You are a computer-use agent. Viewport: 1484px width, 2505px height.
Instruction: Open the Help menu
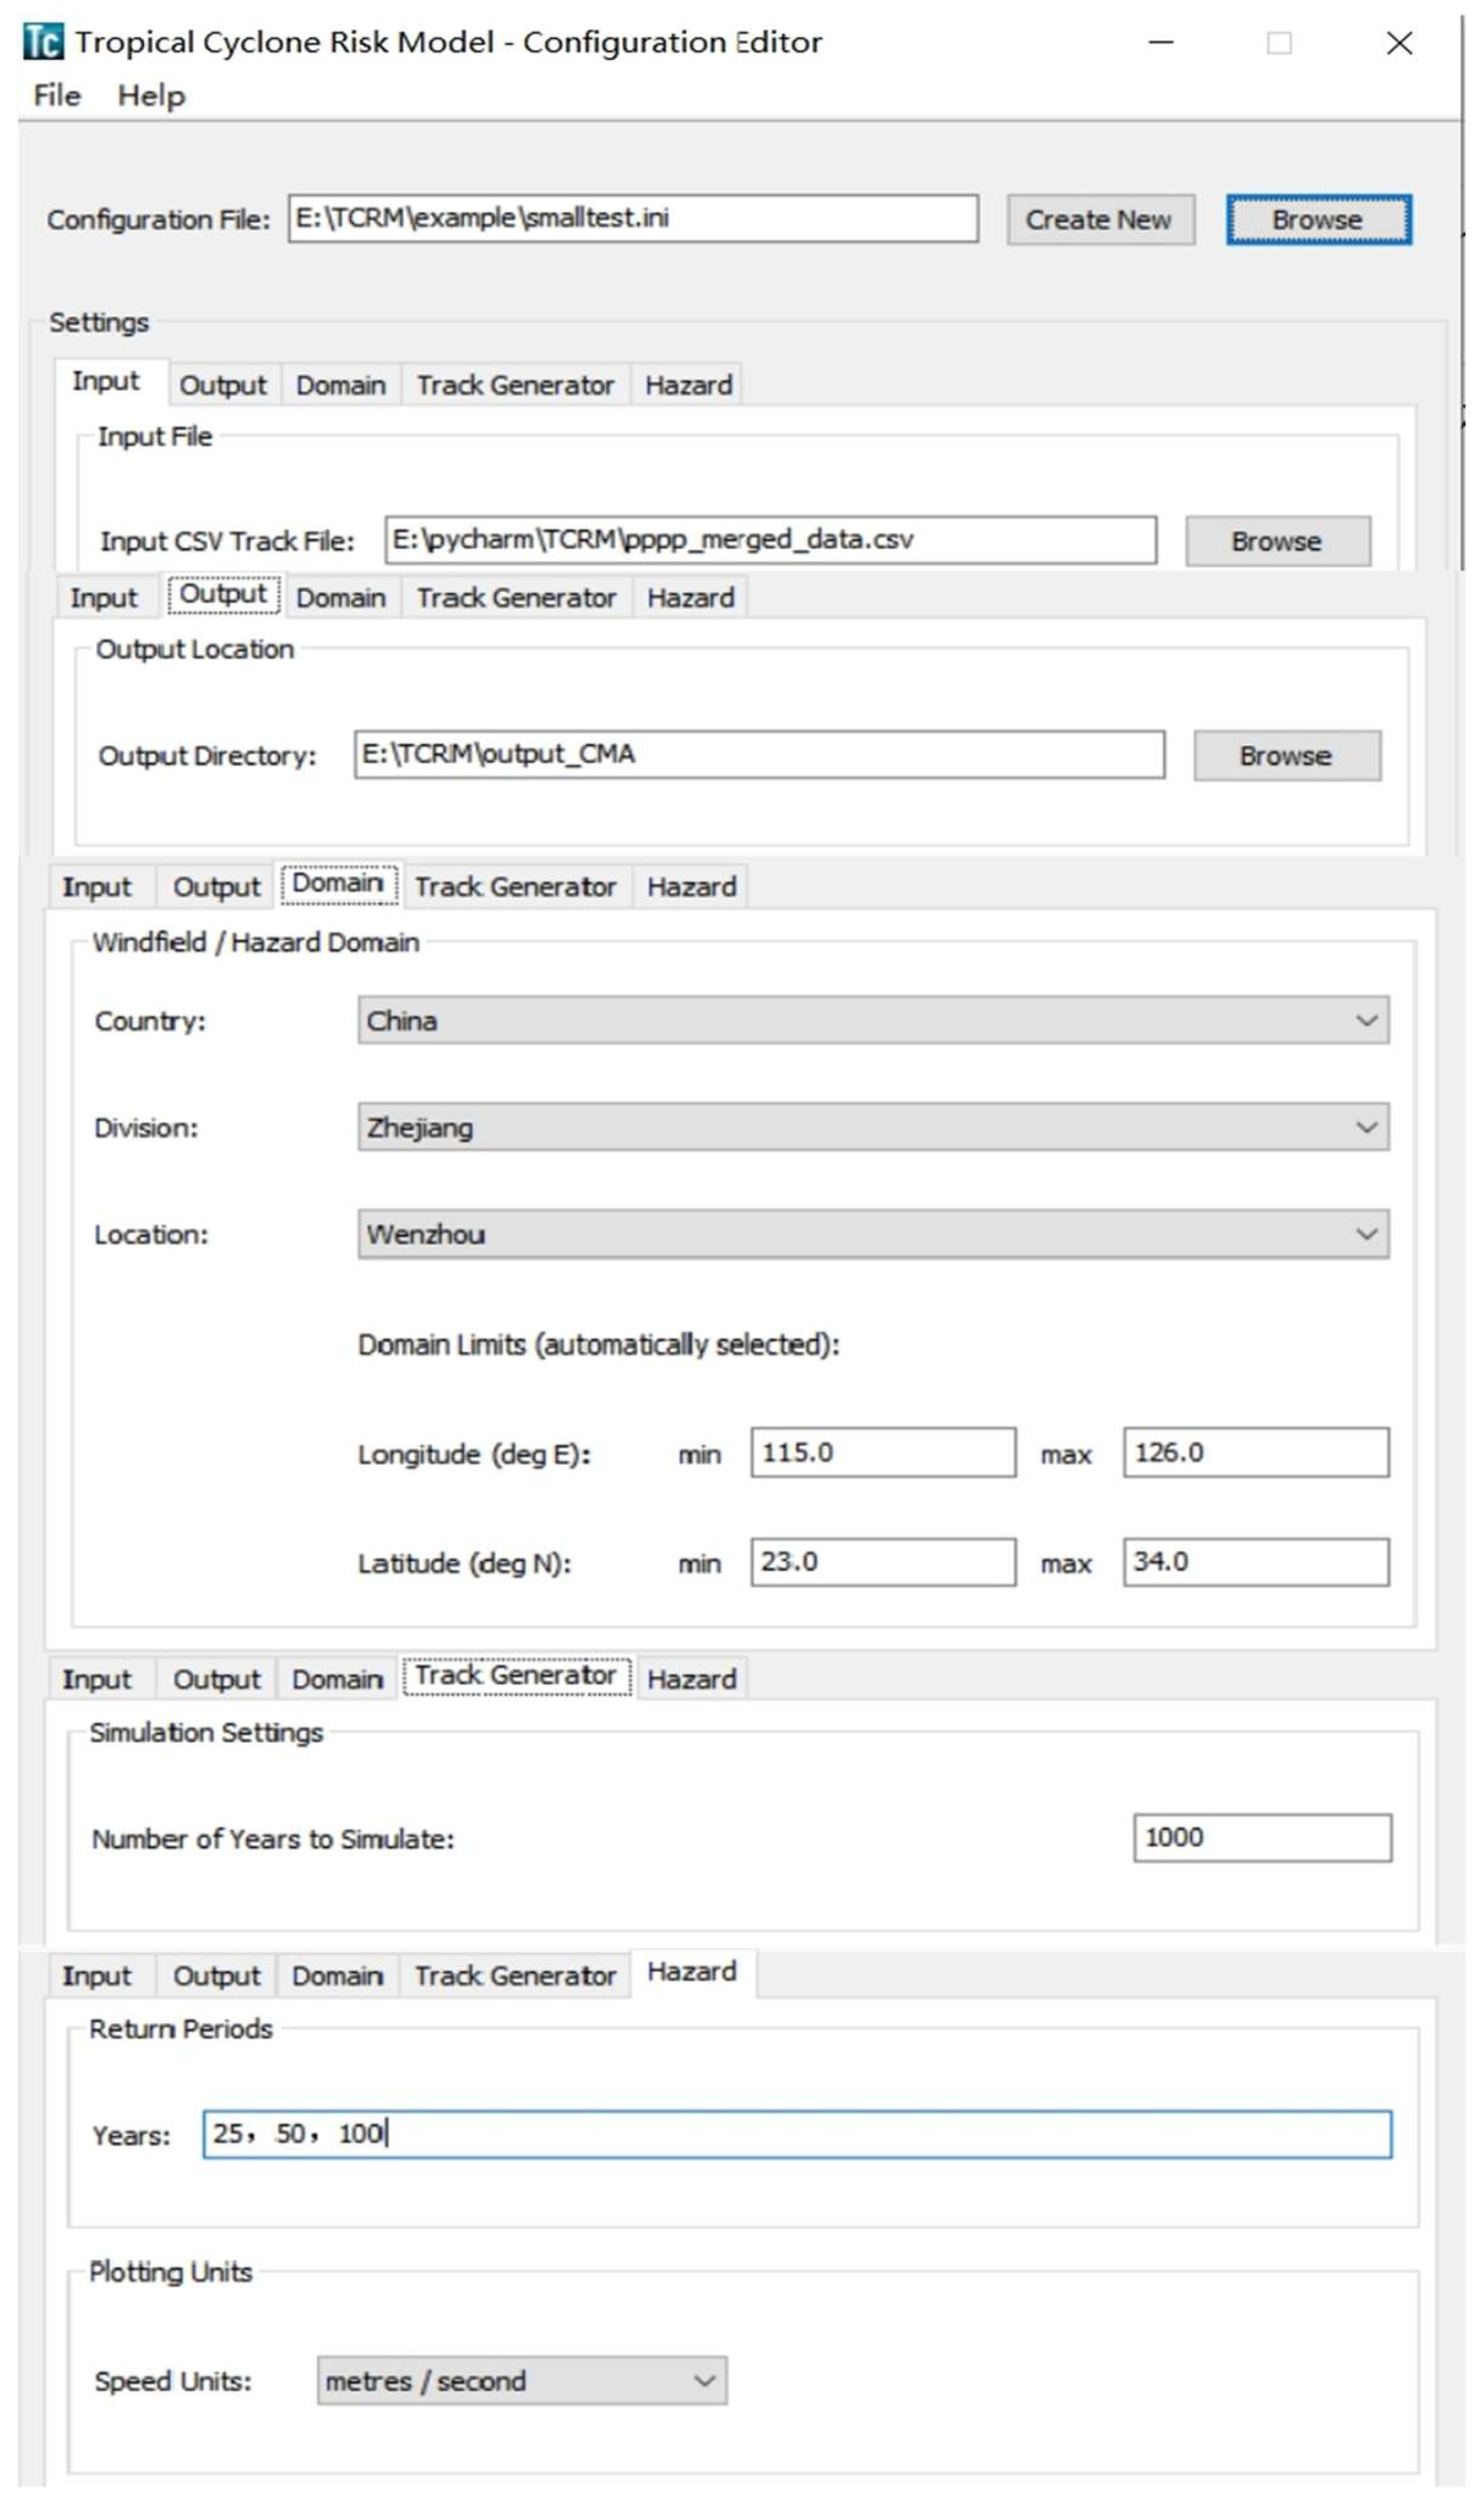point(151,96)
